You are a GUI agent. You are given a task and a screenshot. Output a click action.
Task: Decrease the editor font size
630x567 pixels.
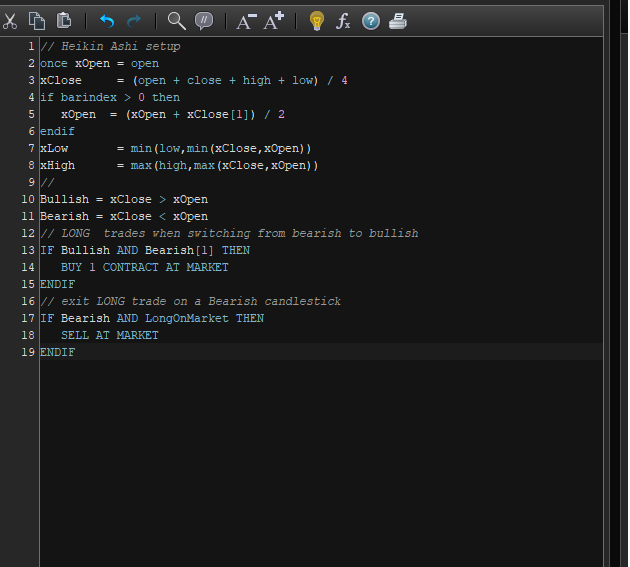(x=246, y=21)
